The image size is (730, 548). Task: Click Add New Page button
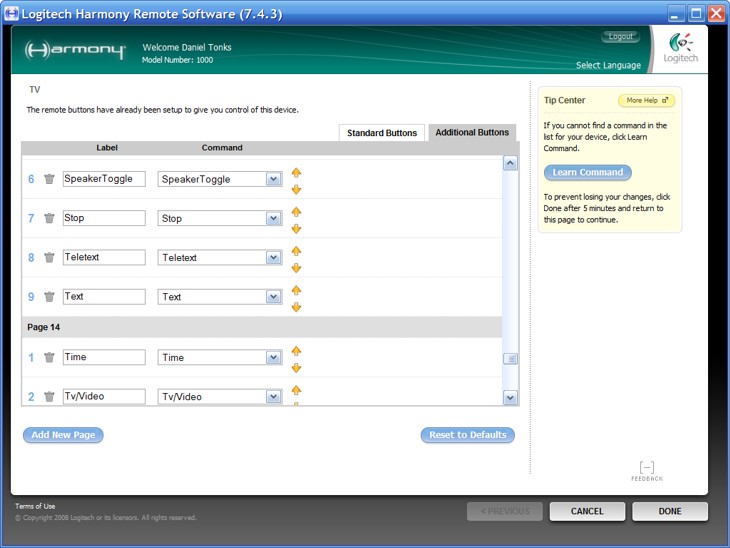[x=63, y=435]
